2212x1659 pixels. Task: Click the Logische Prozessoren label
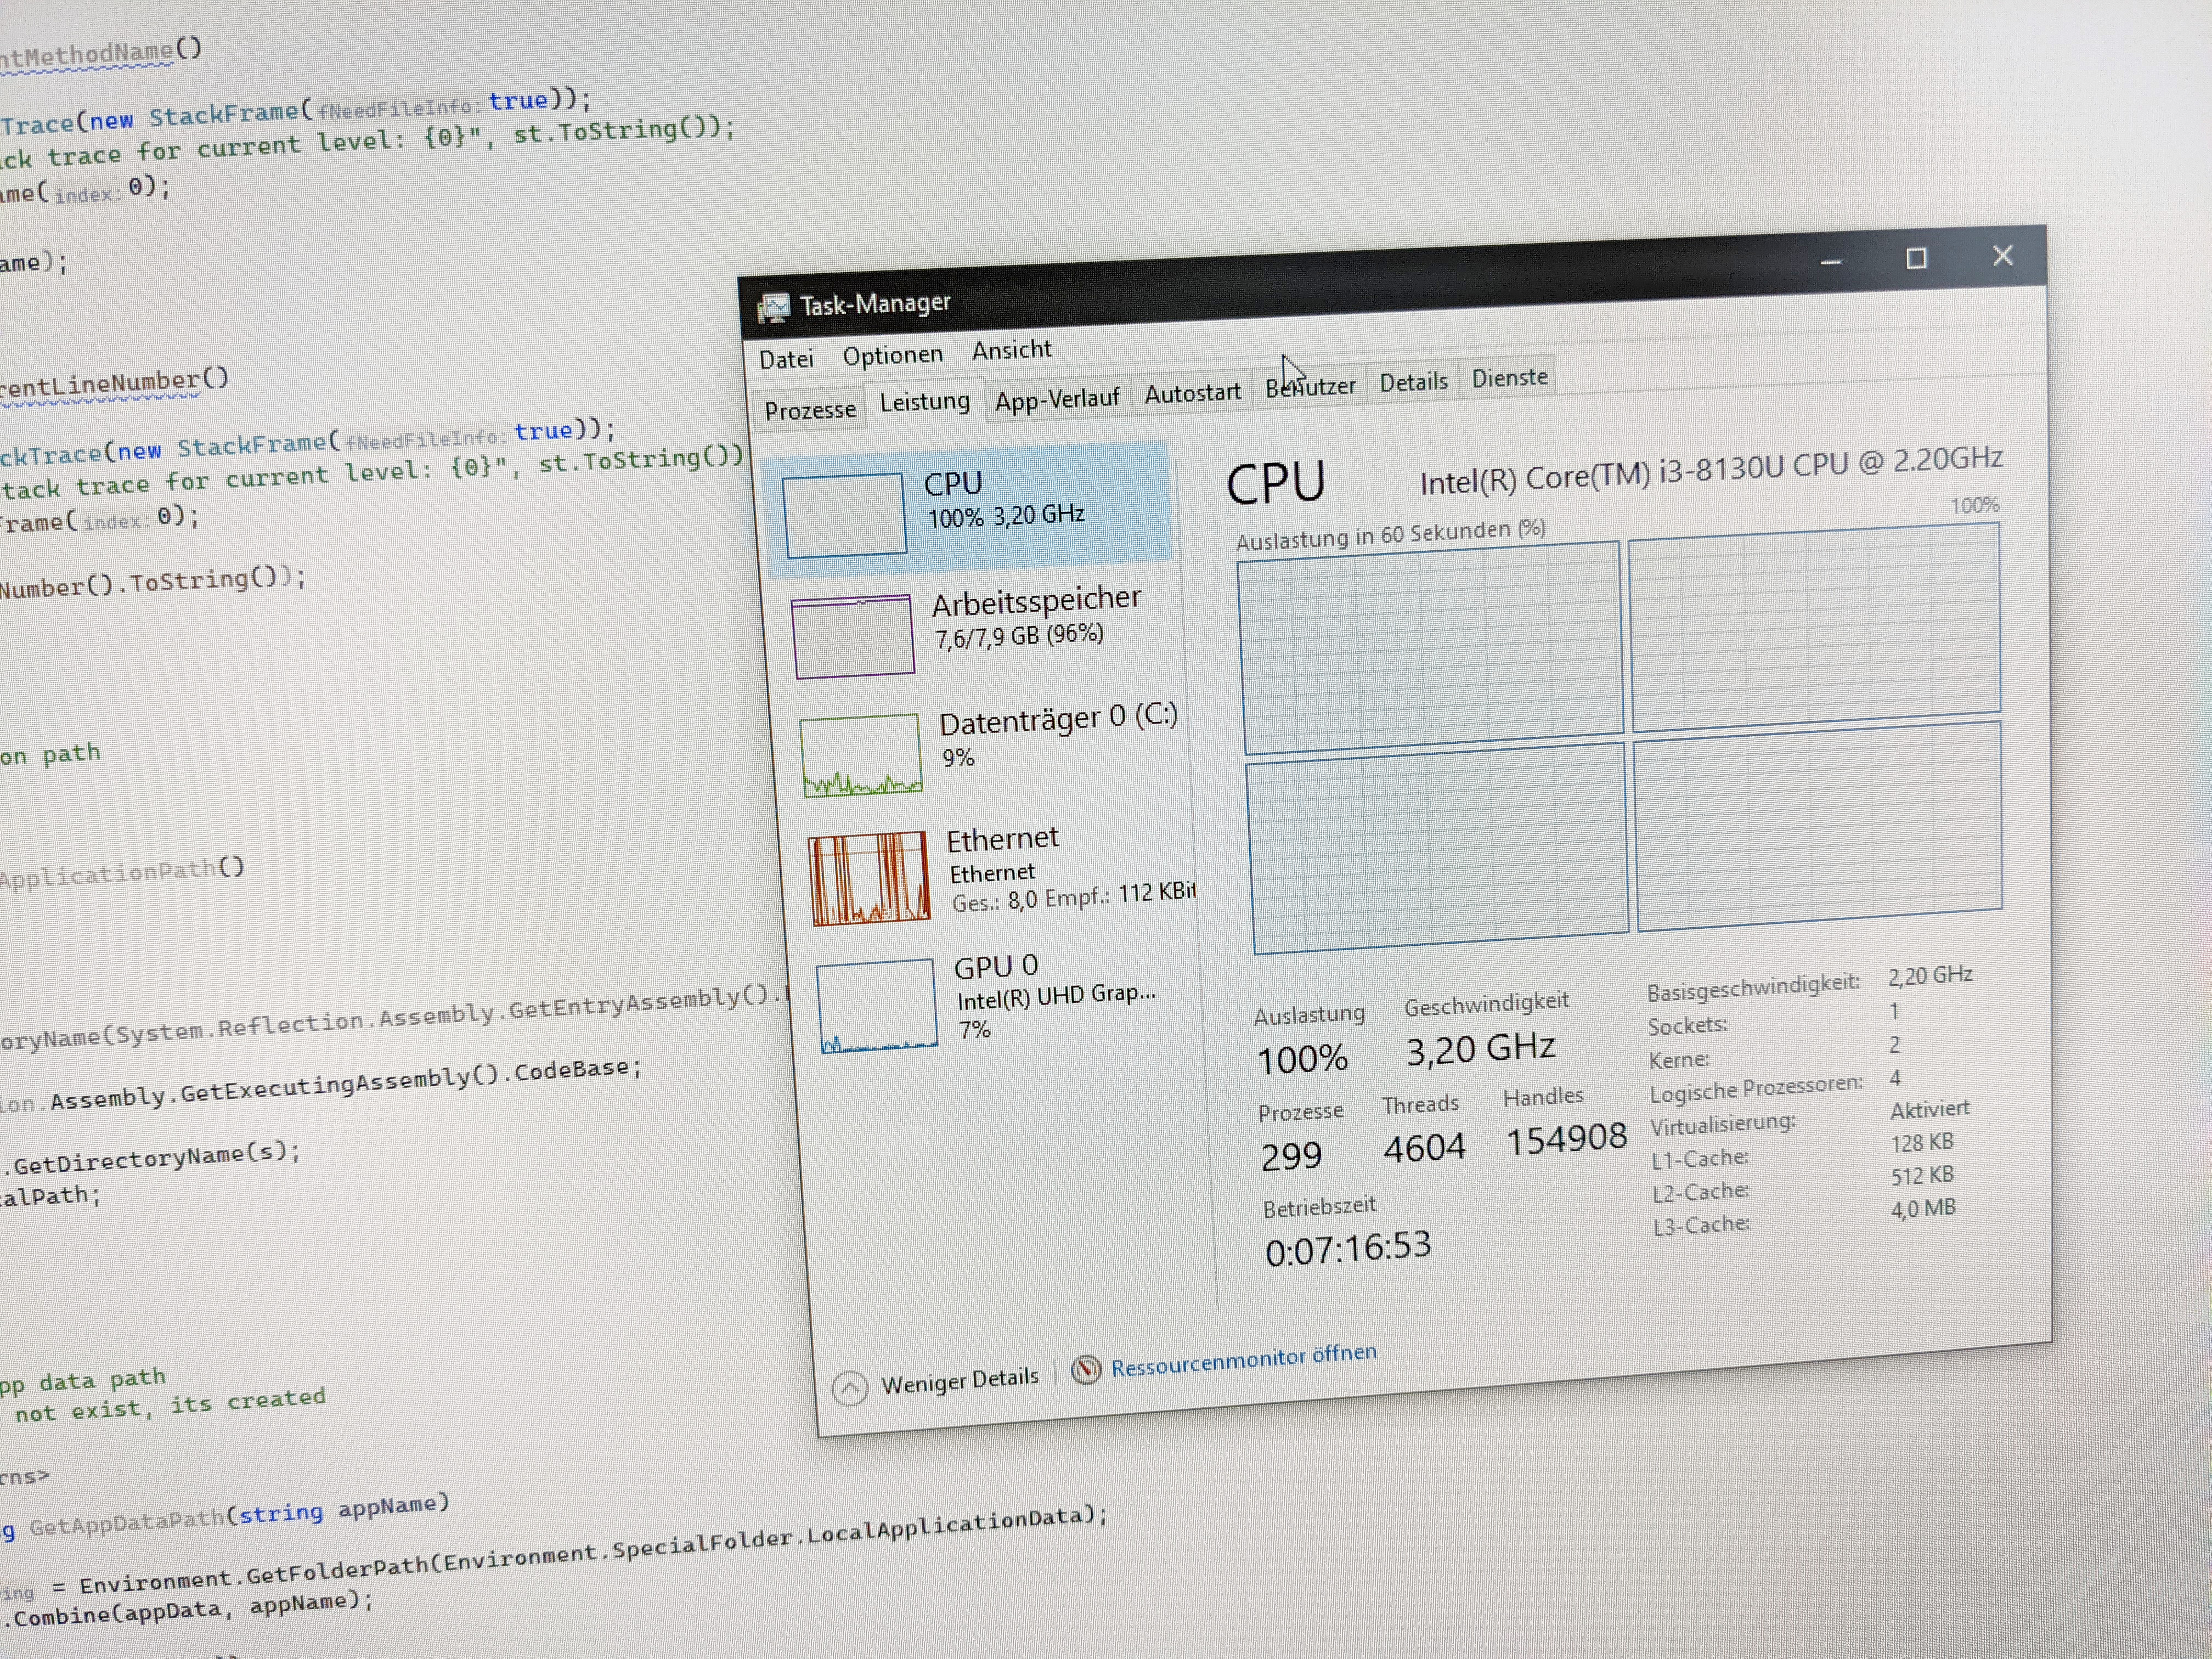pyautogui.click(x=1756, y=1088)
